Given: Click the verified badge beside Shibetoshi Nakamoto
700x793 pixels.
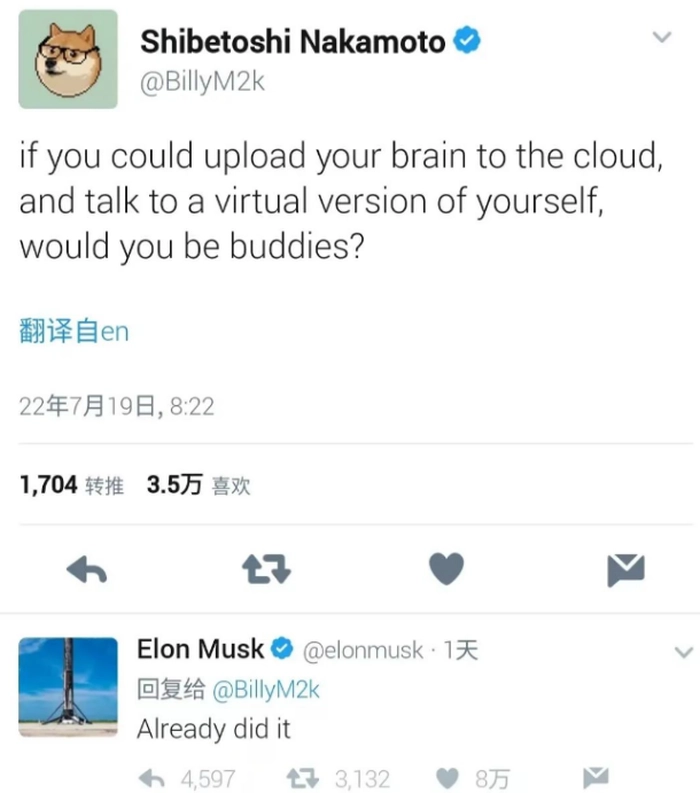Looking at the screenshot, I should point(466,40).
